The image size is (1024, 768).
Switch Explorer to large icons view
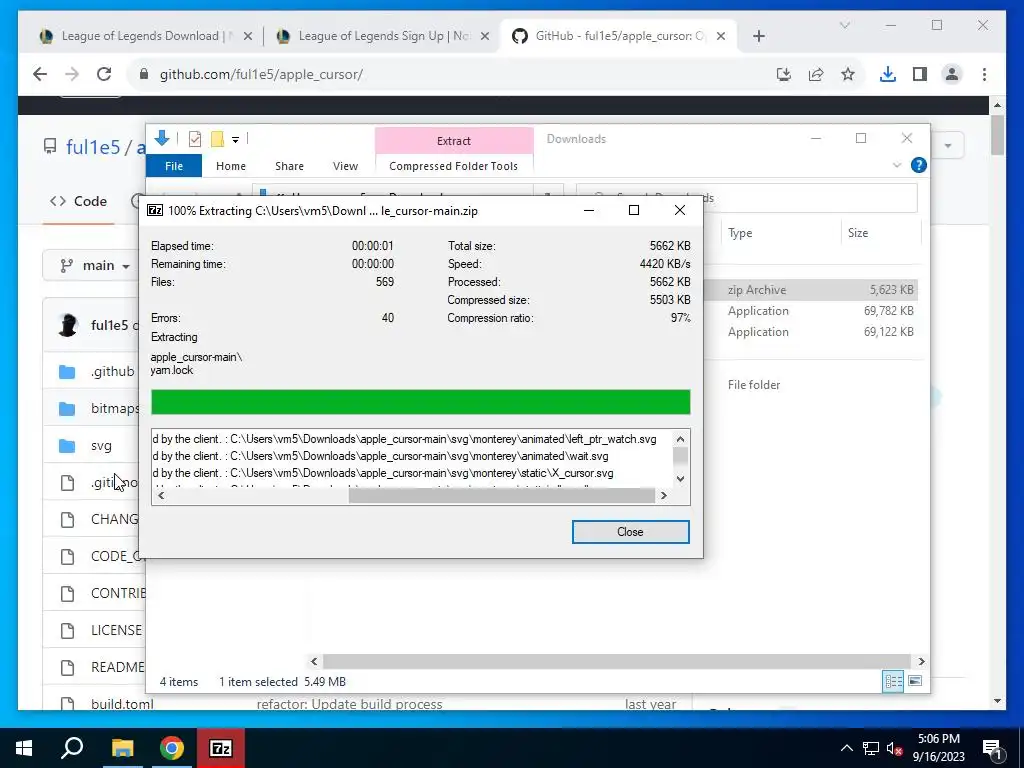click(x=915, y=681)
